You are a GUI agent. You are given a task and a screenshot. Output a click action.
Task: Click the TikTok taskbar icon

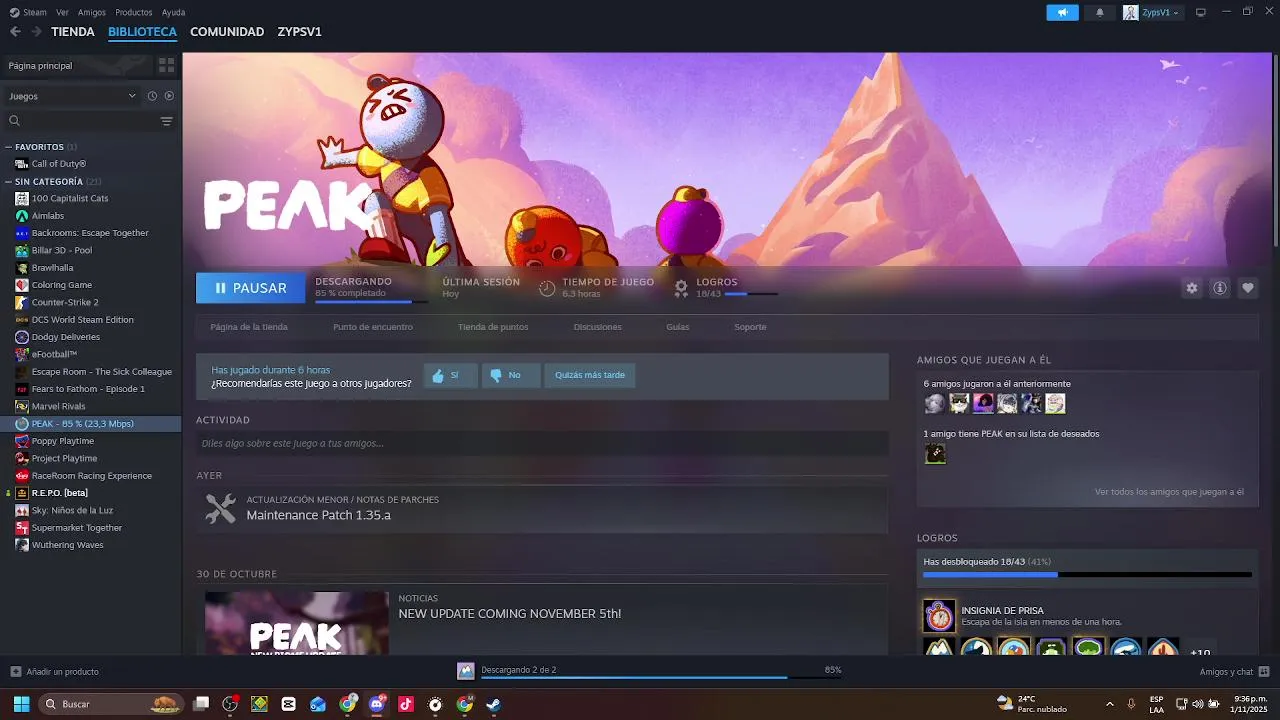click(406, 704)
